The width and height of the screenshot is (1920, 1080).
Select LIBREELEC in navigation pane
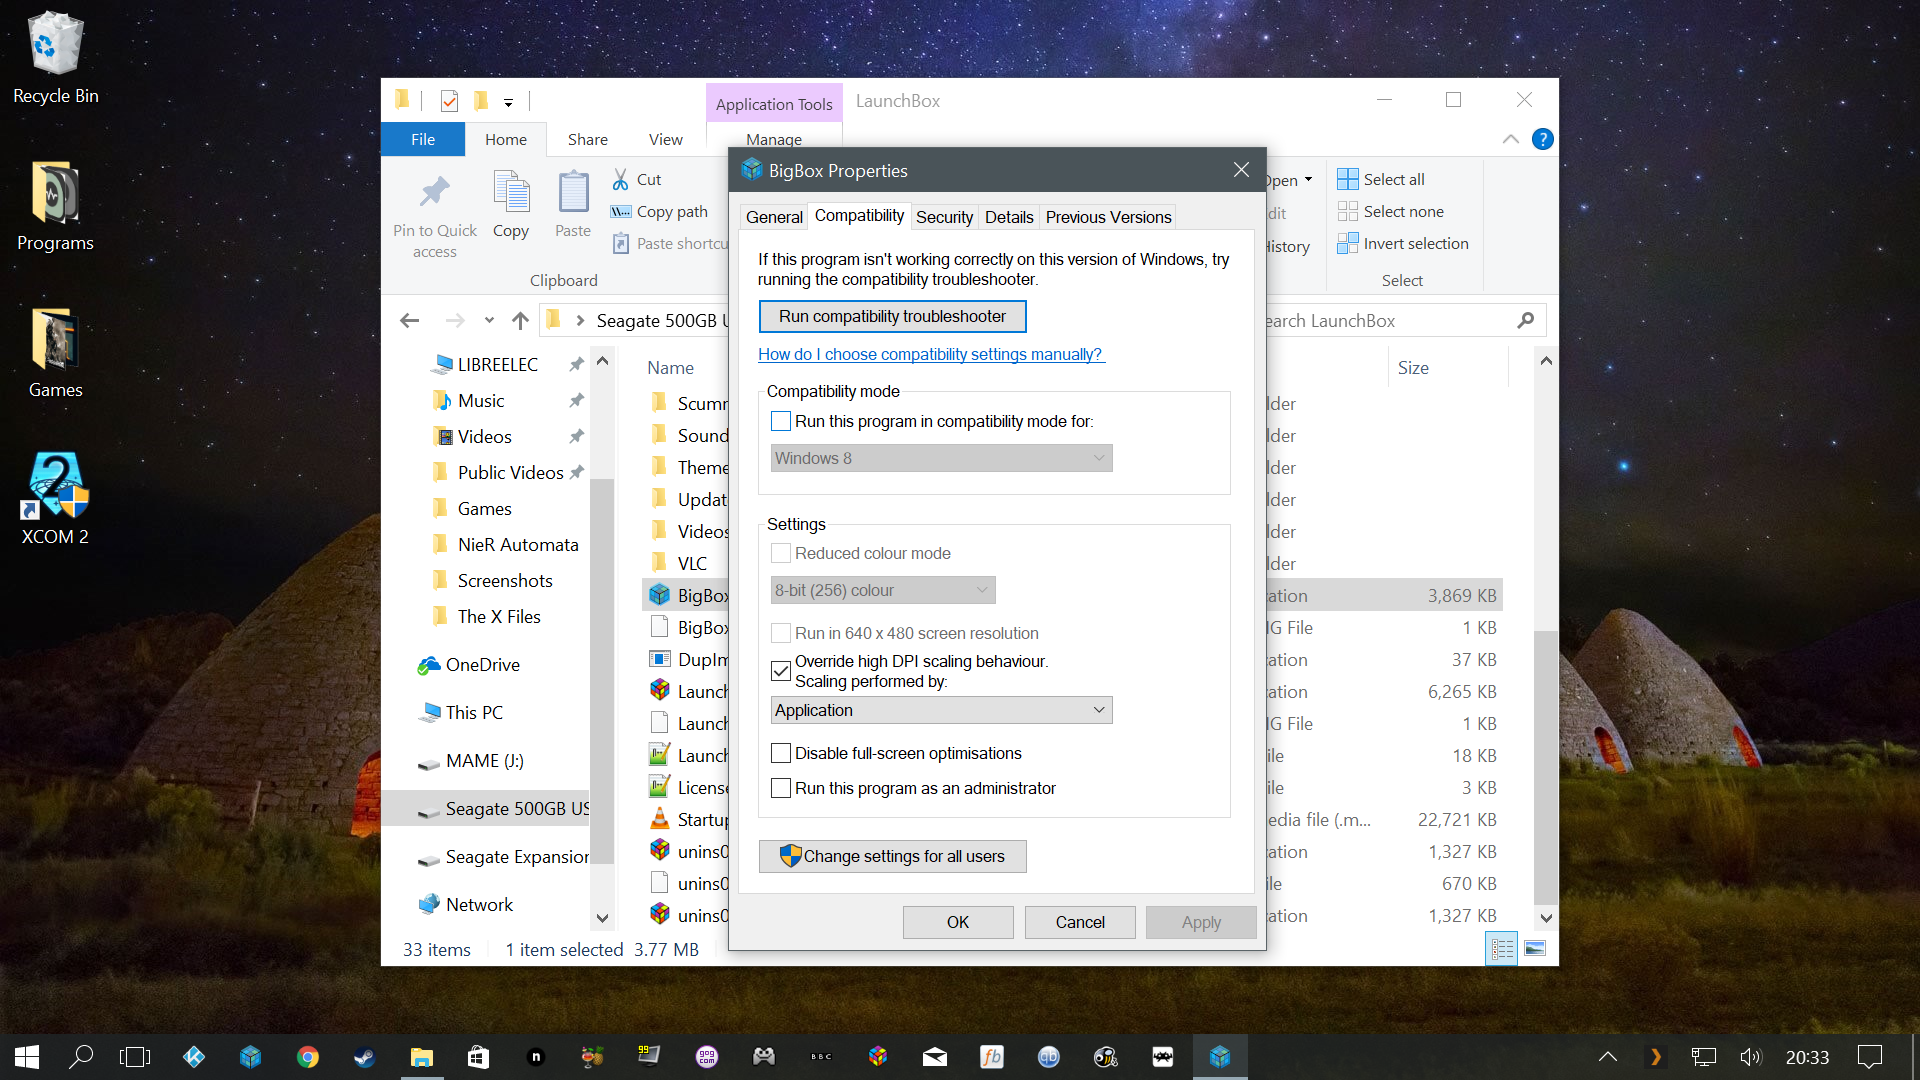(498, 364)
